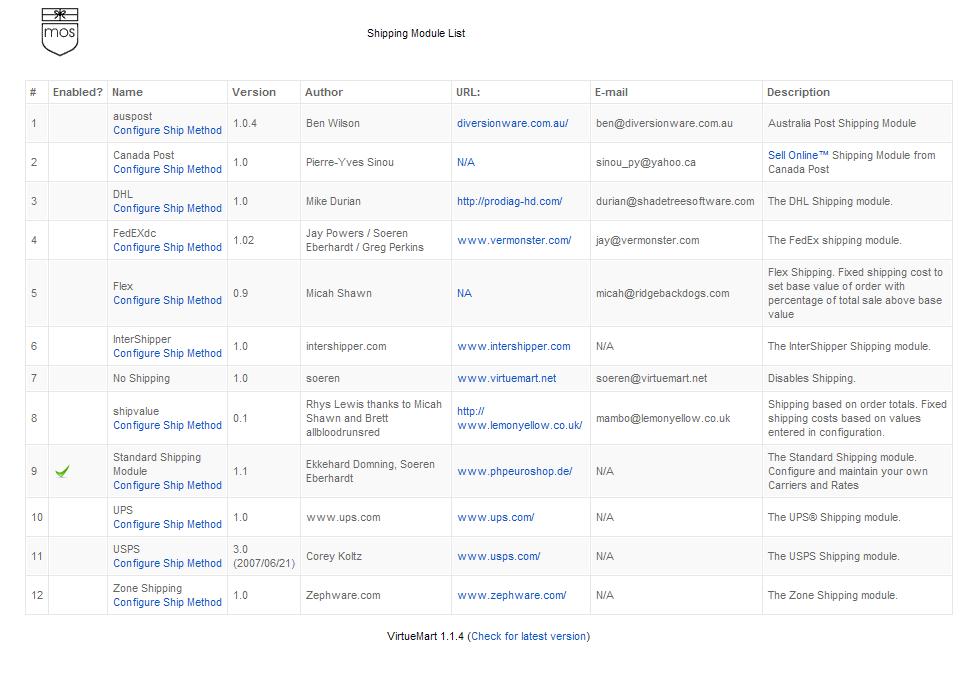The width and height of the screenshot is (965, 685).
Task: Configure ship method for auspost
Action: (x=167, y=131)
